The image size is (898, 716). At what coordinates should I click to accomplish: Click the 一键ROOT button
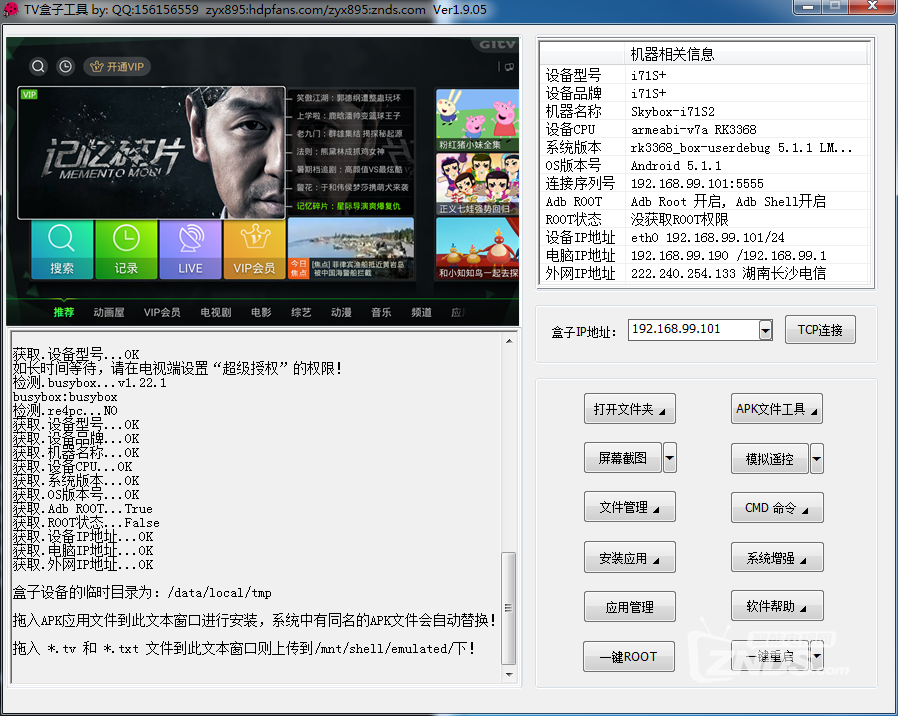628,656
